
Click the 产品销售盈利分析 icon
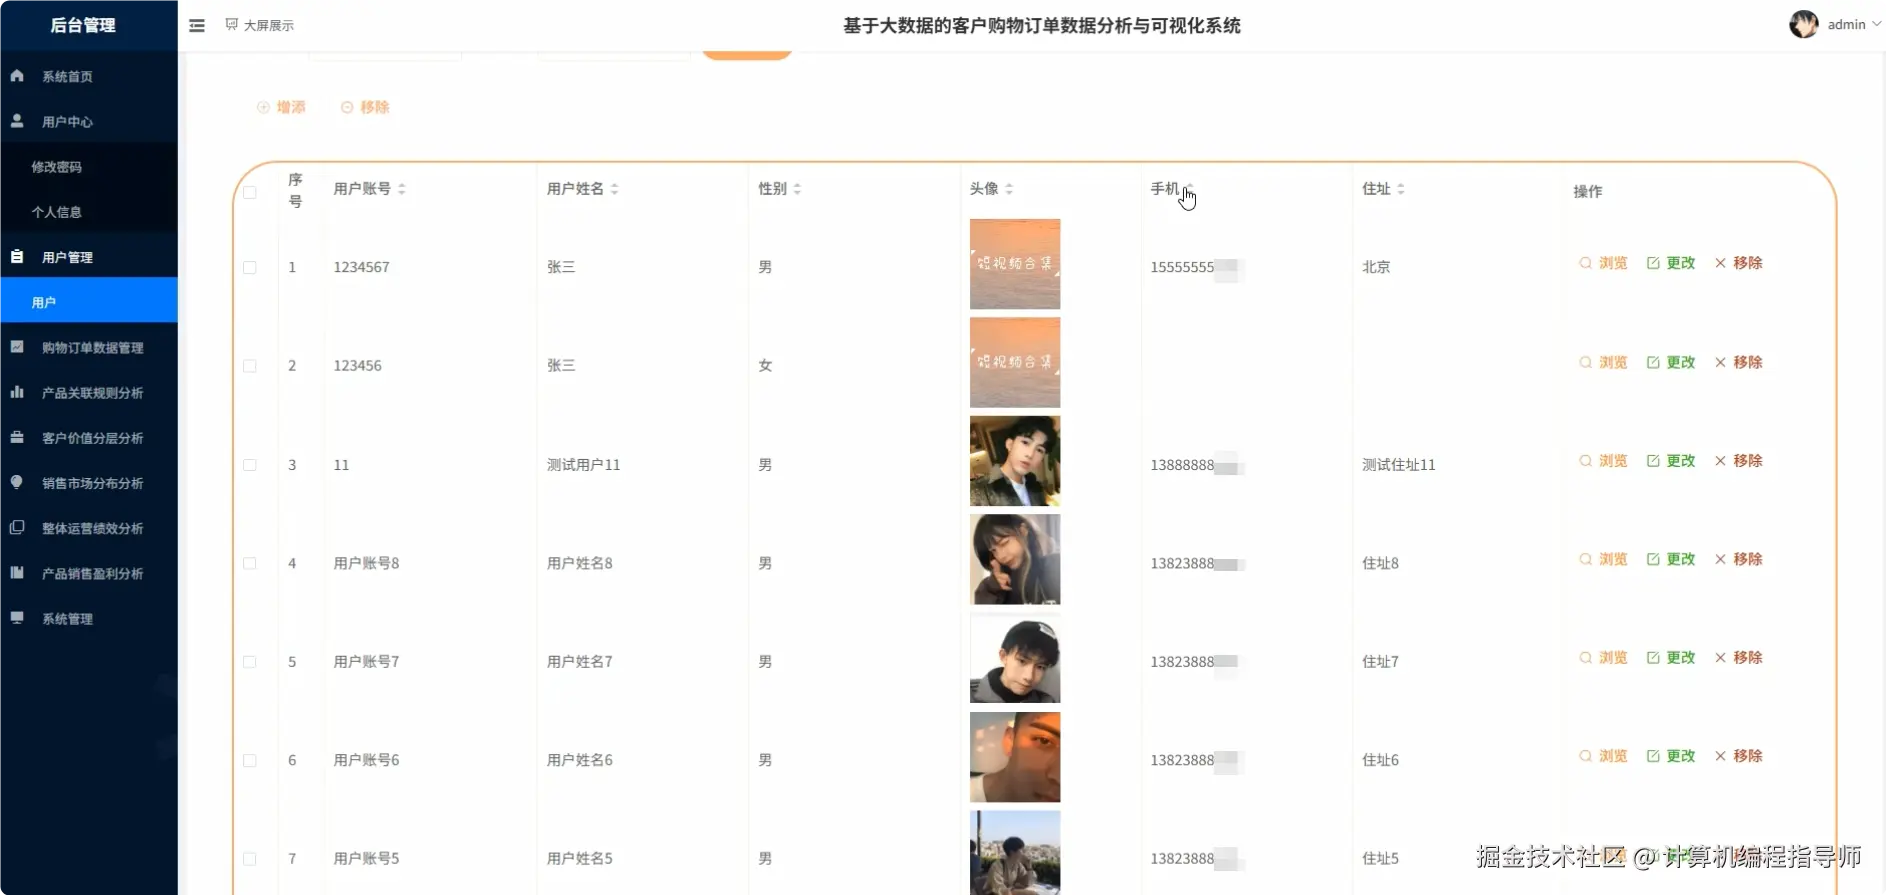[x=17, y=572]
